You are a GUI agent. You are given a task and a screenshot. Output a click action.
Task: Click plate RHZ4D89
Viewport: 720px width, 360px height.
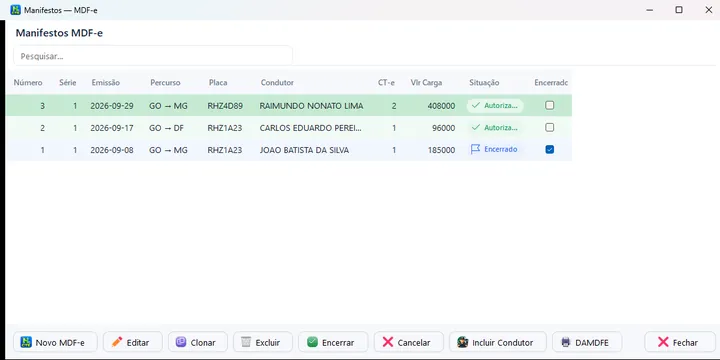click(x=225, y=106)
